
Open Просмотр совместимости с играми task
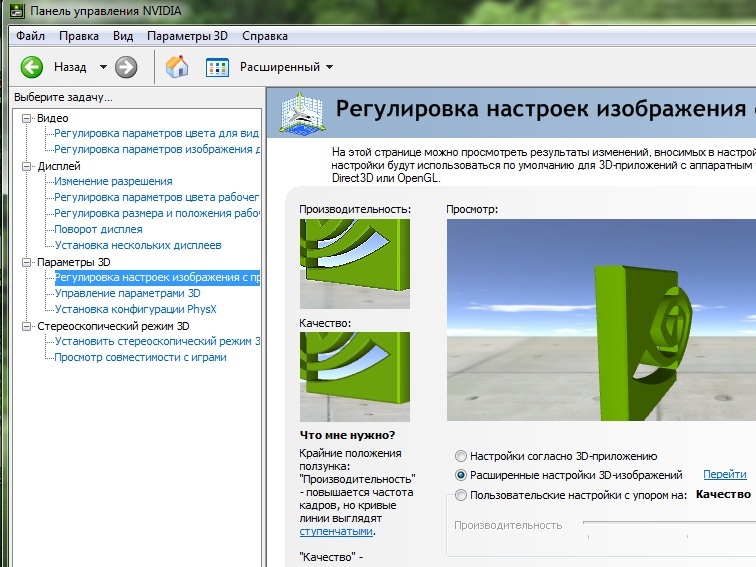[x=140, y=357]
